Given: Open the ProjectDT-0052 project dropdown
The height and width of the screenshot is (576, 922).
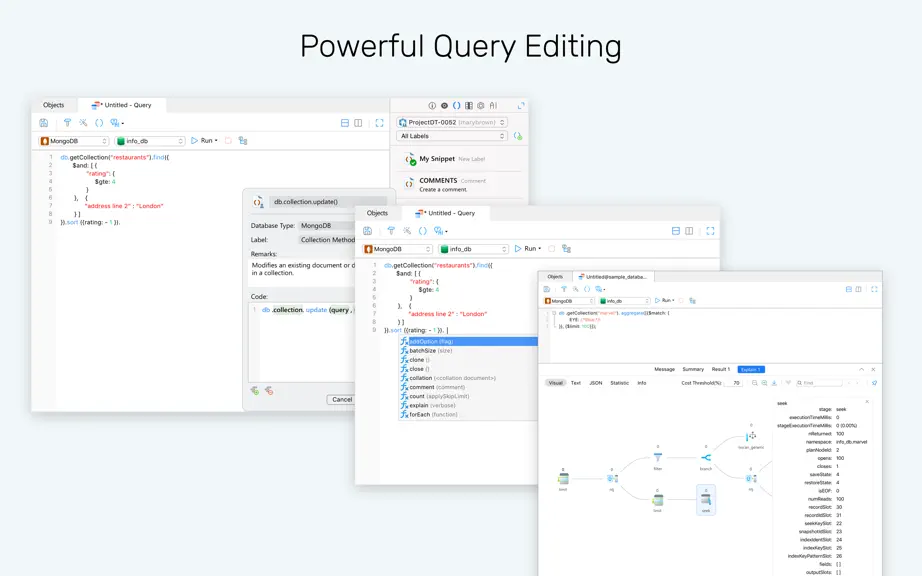Looking at the screenshot, I should pos(452,122).
